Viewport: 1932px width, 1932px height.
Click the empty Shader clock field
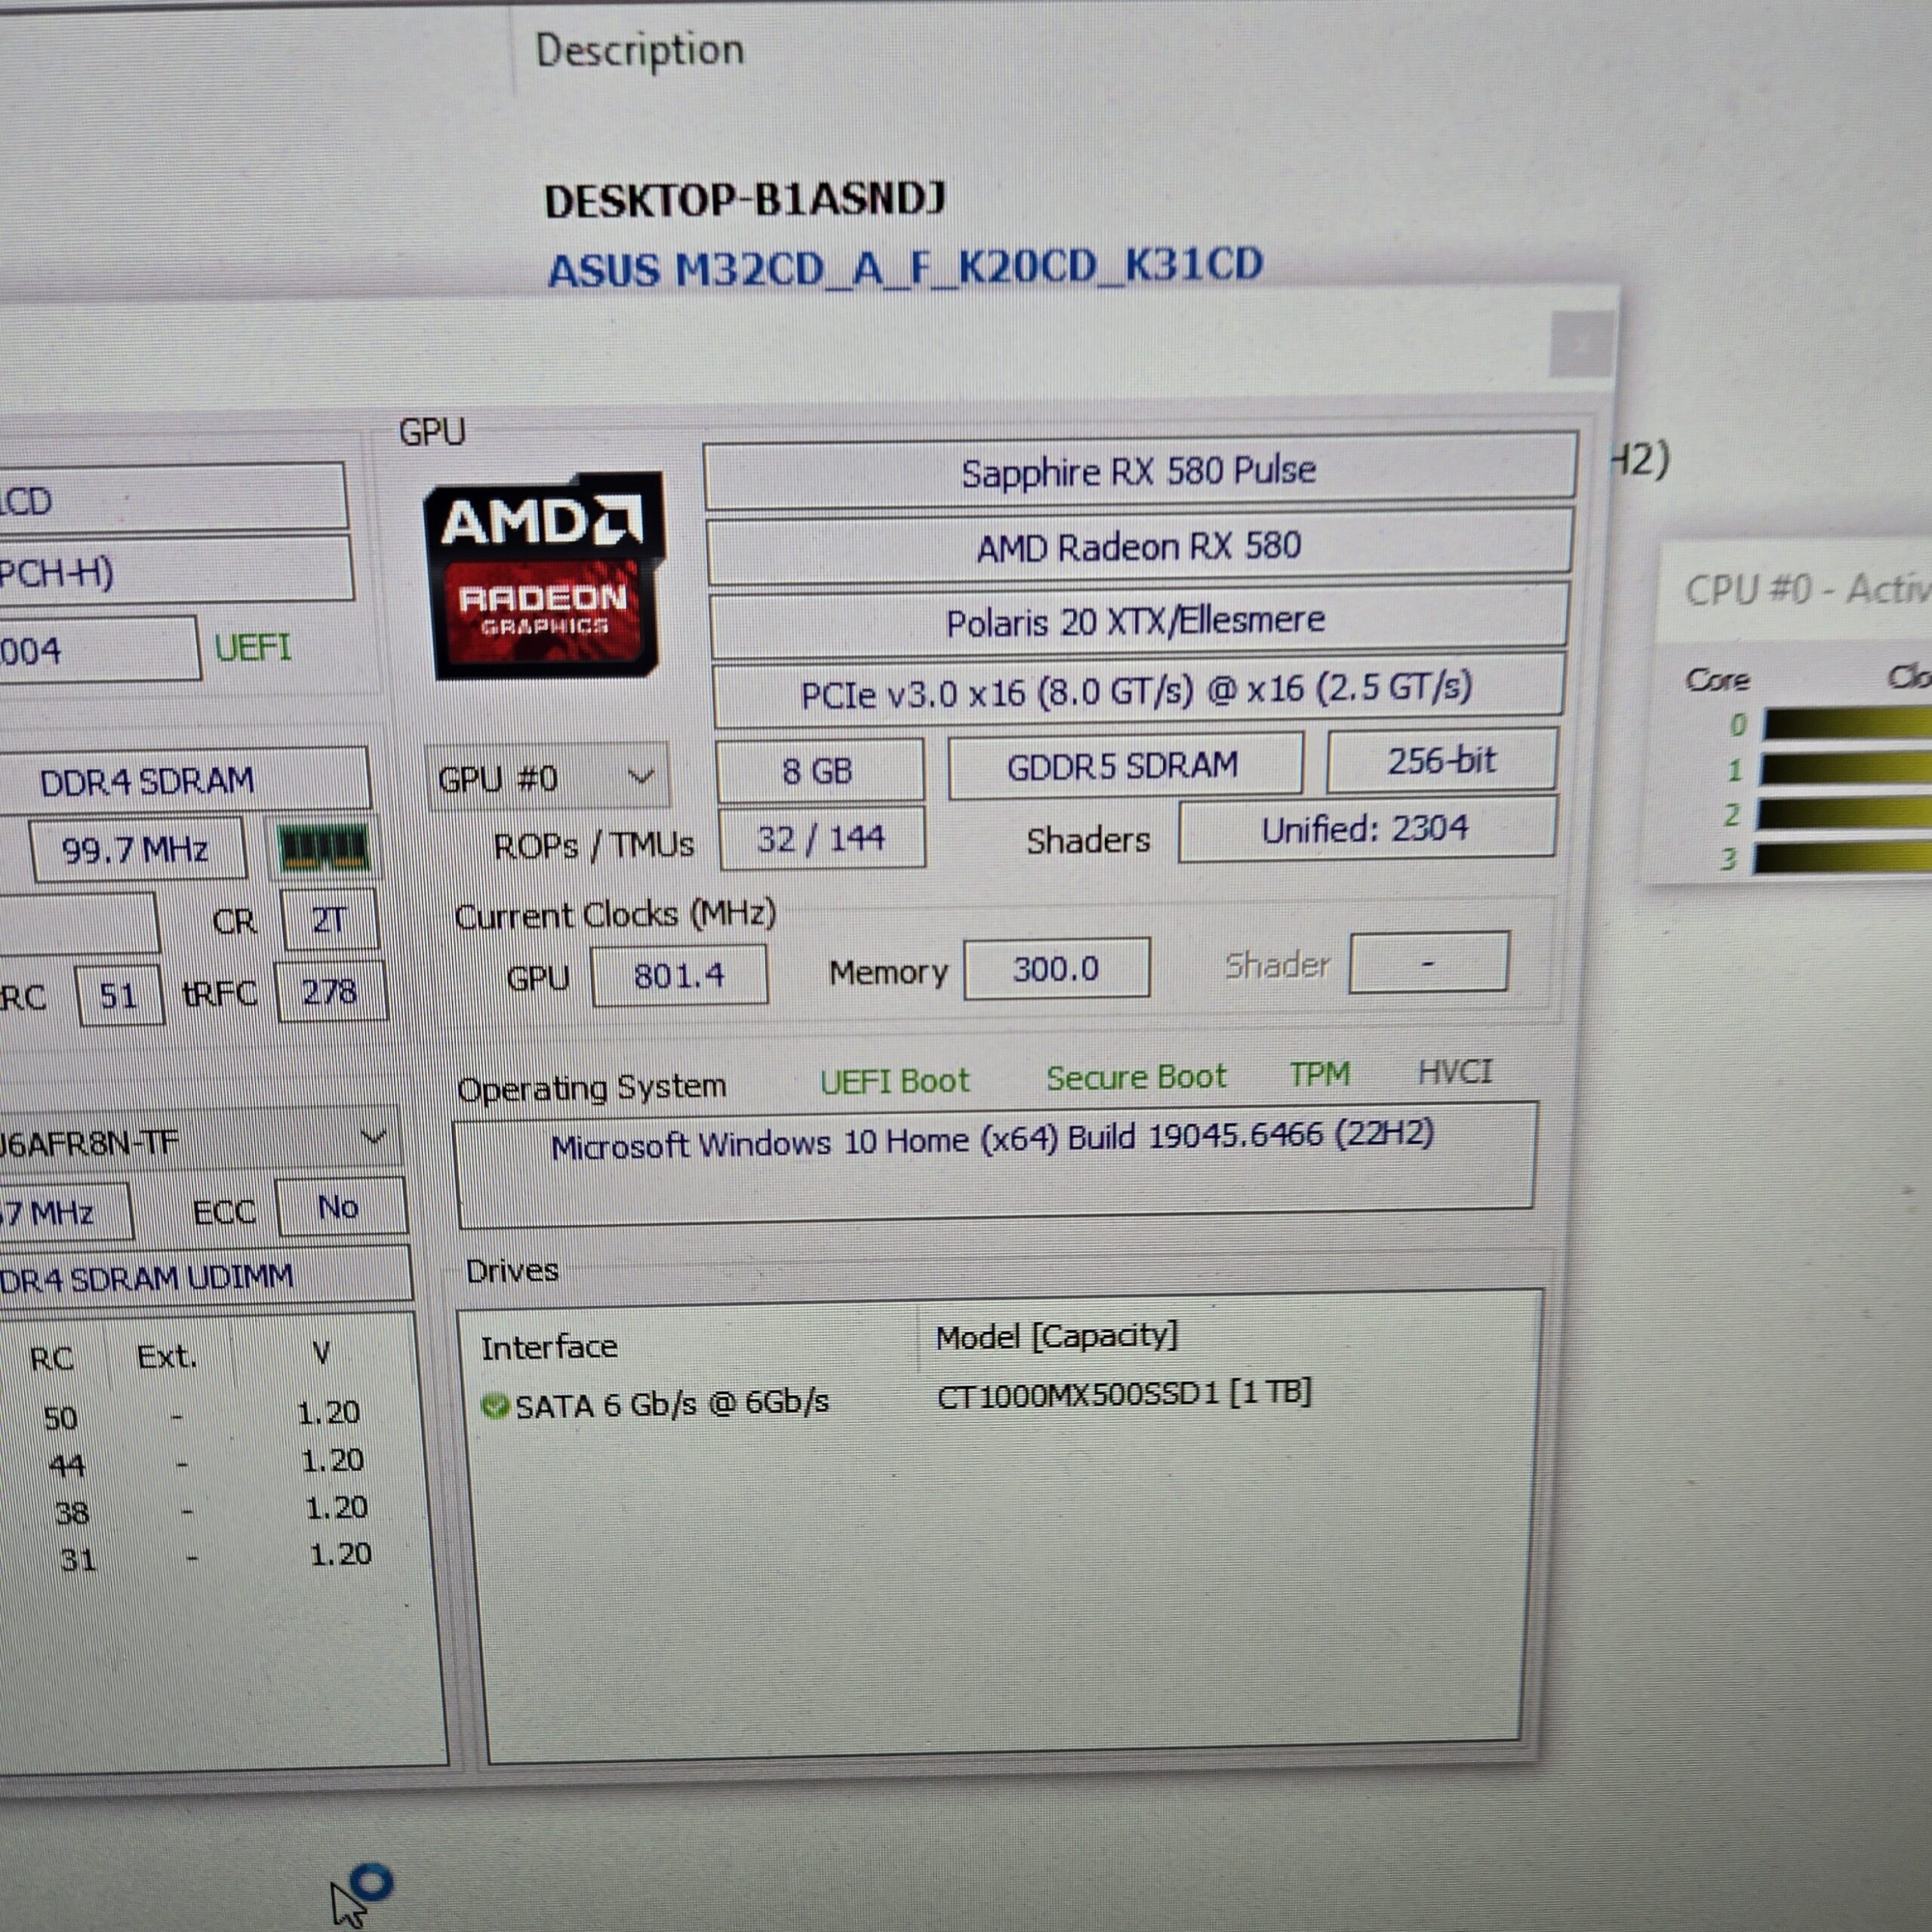(1428, 963)
